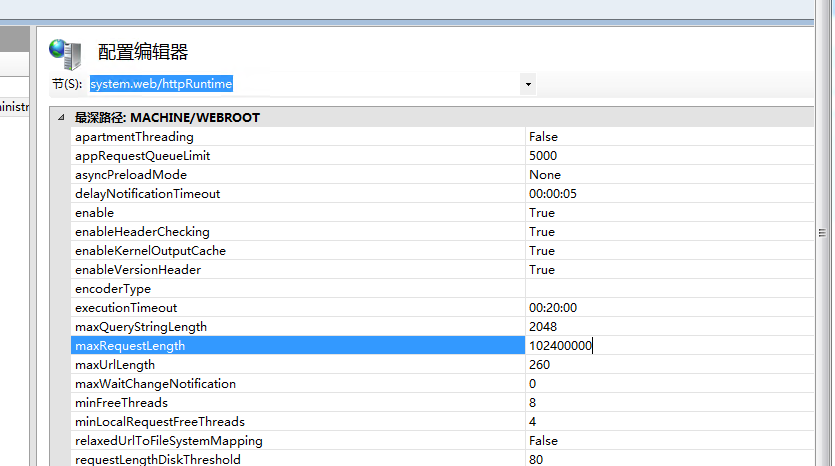This screenshot has width=835, height=466.
Task: Click the True value for enable
Action: [x=542, y=213]
